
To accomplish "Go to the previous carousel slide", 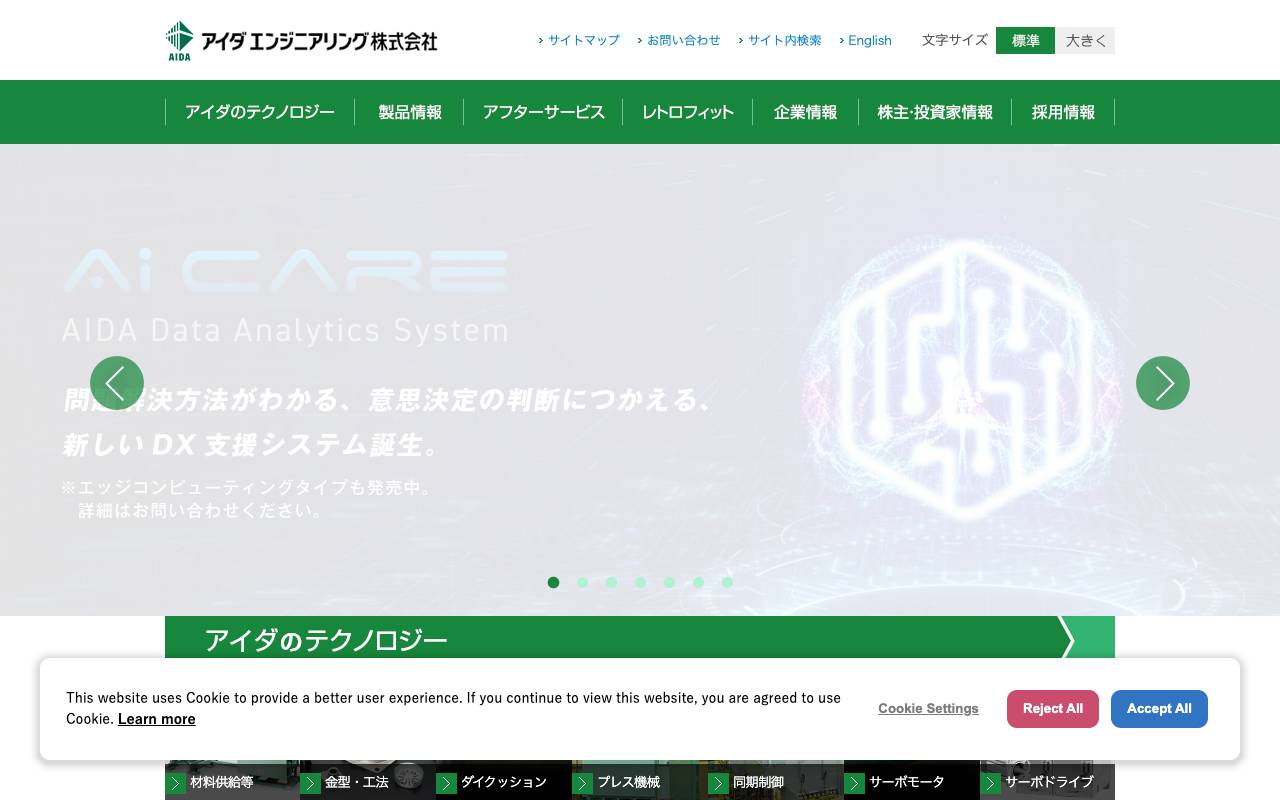I will 117,383.
